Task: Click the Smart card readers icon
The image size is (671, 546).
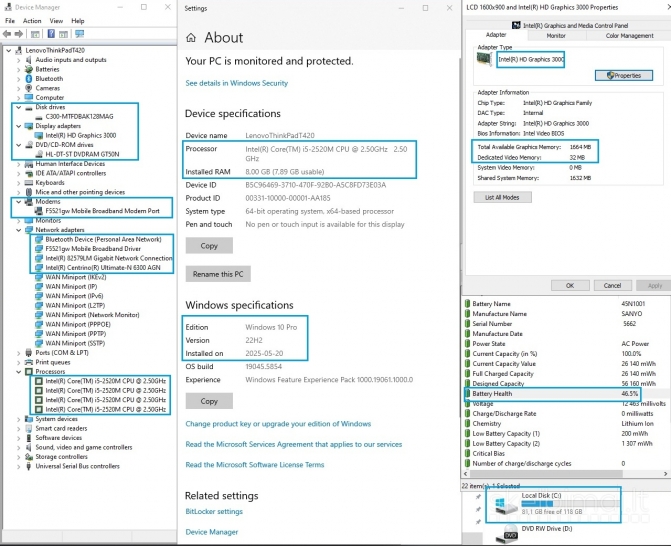Action: [x=29, y=428]
